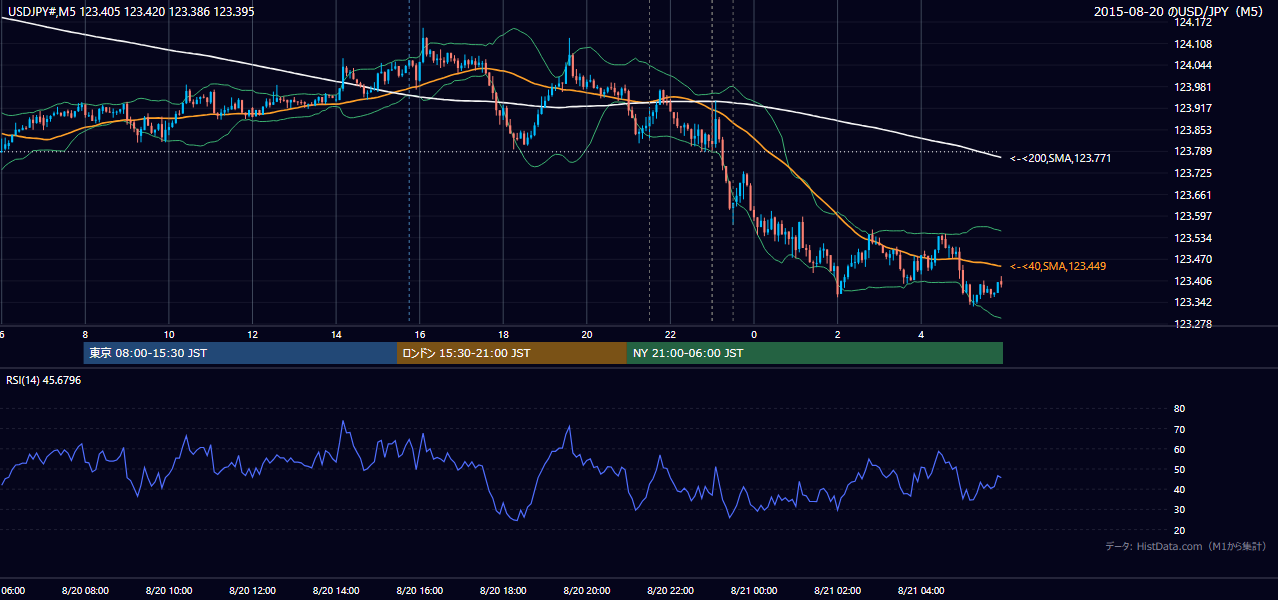Click price axis value 123.789
Viewport: 1278px width, 600px height.
coord(1195,151)
